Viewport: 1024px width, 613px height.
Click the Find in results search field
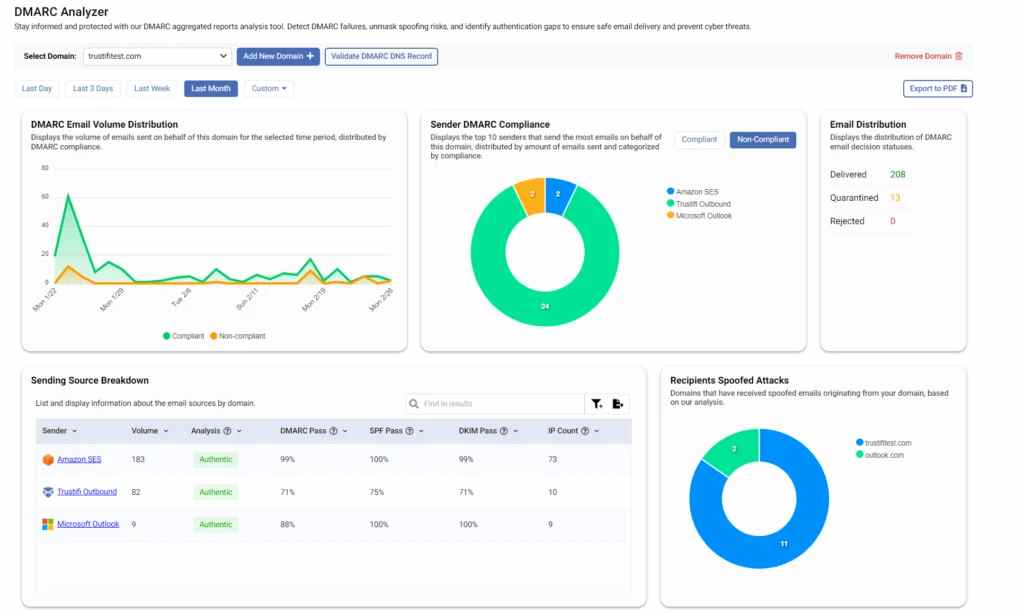click(x=495, y=404)
